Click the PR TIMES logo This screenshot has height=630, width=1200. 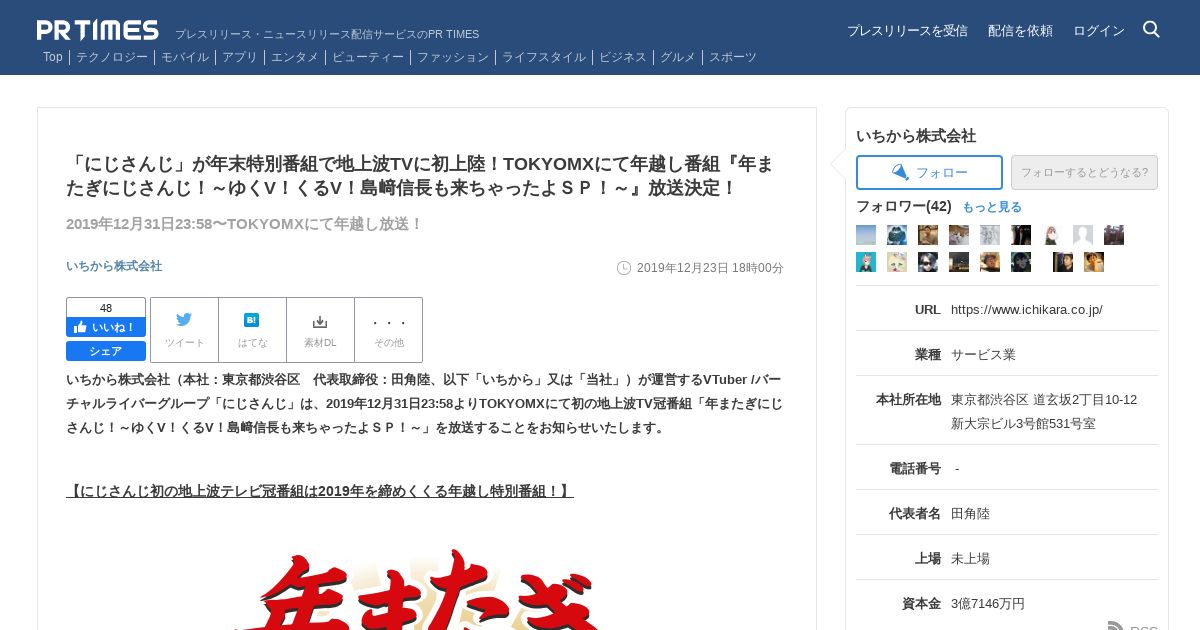coord(98,30)
